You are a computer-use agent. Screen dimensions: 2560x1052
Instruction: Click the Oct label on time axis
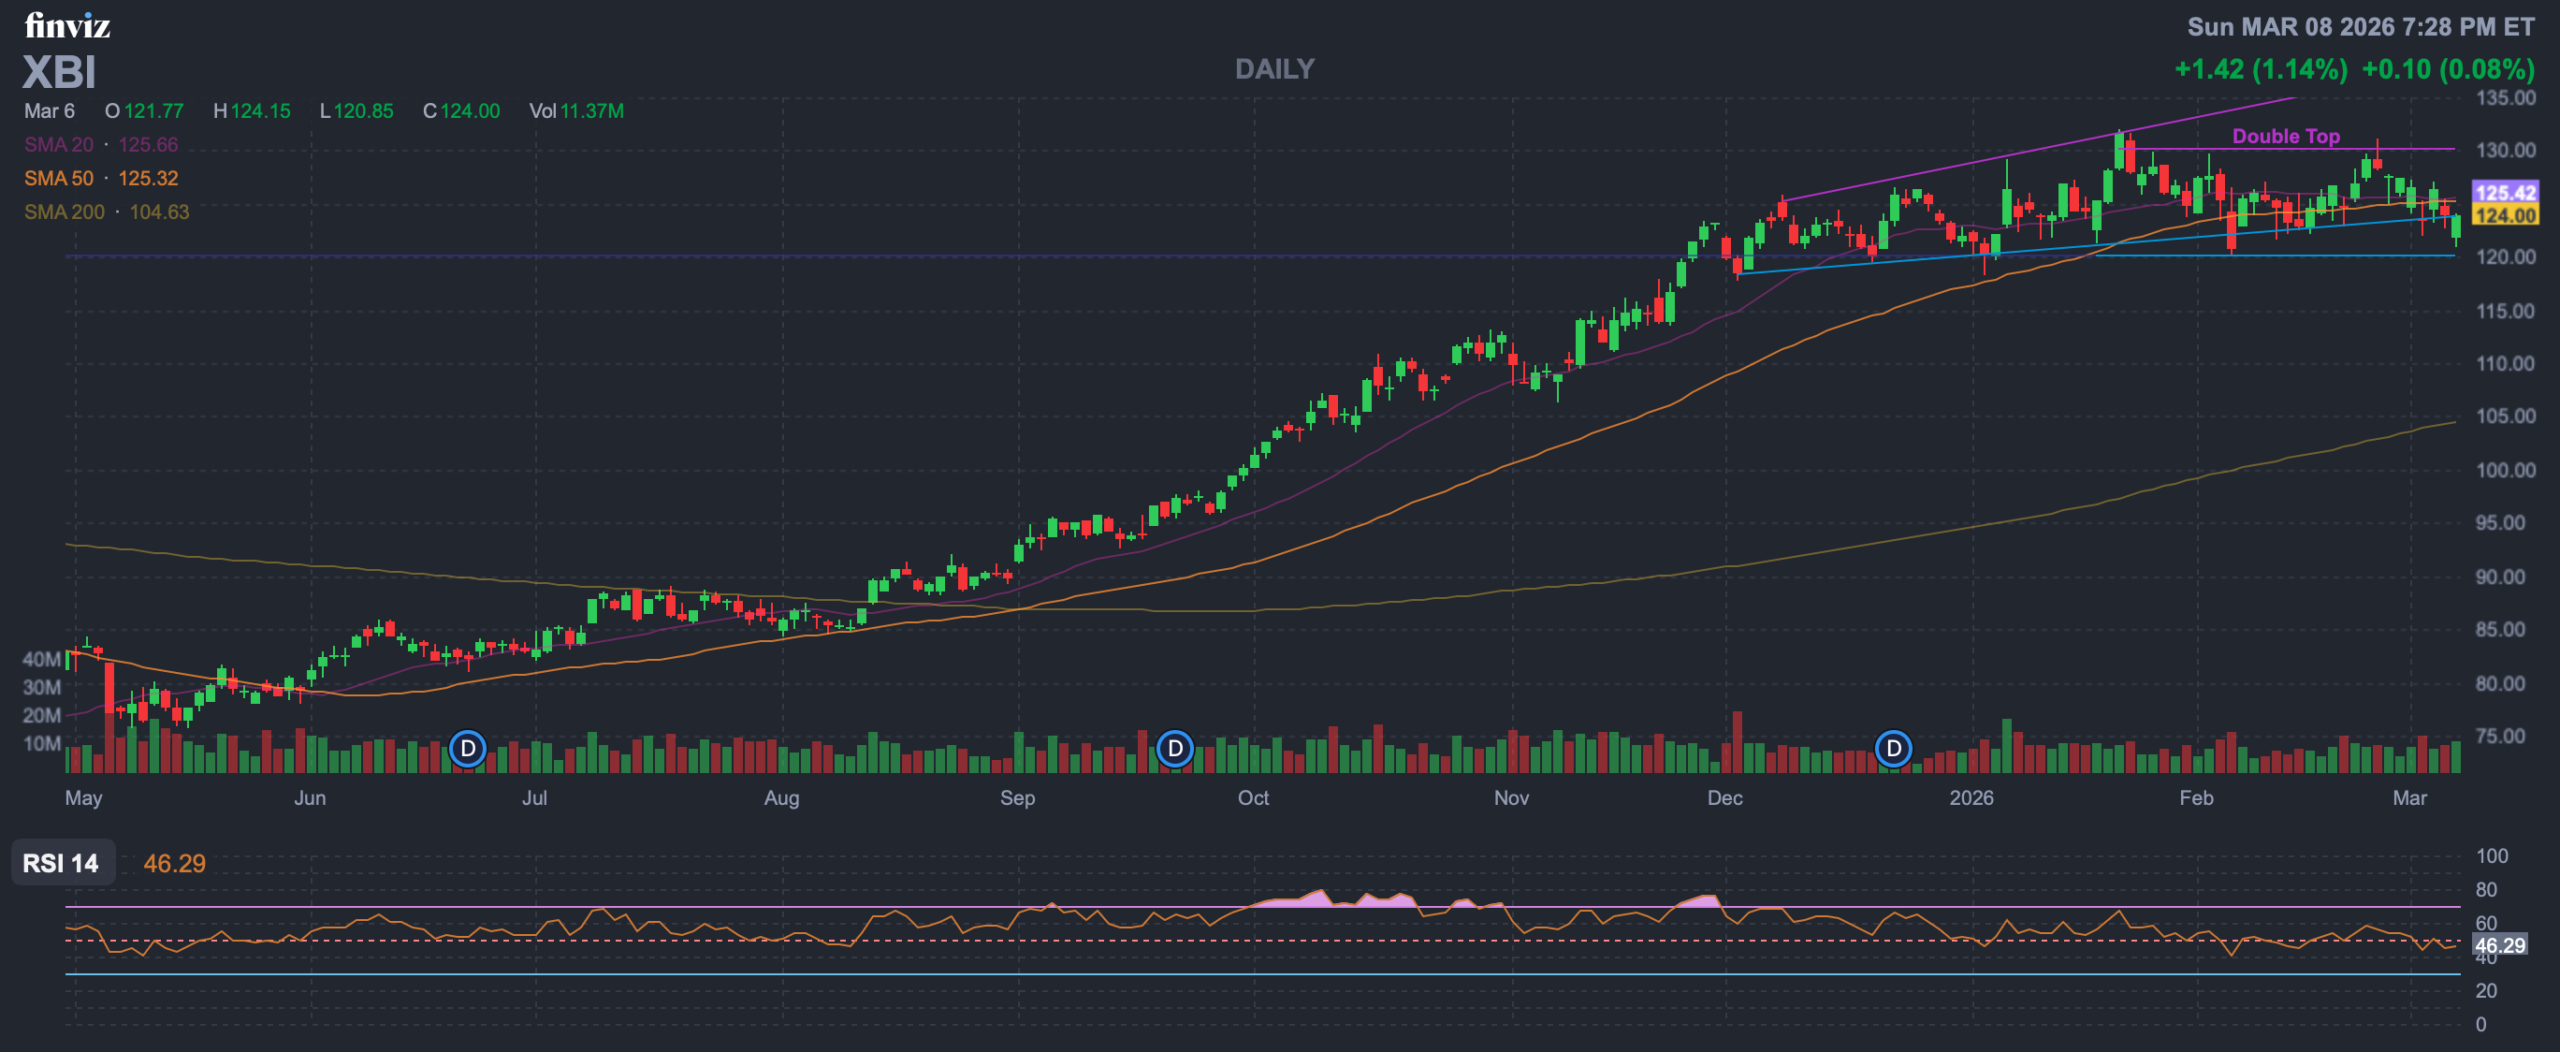coord(1254,798)
